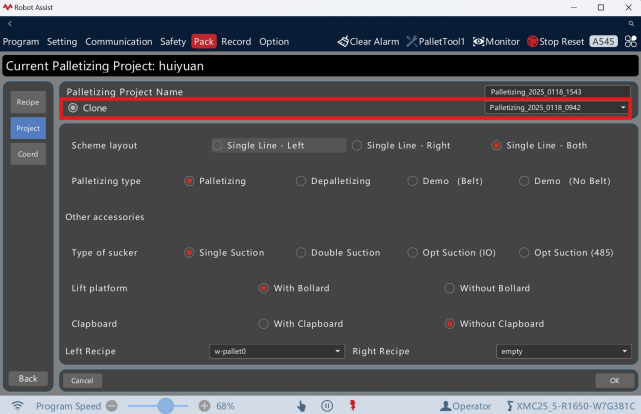Click the Current Palletizing Project header

pos(320,66)
